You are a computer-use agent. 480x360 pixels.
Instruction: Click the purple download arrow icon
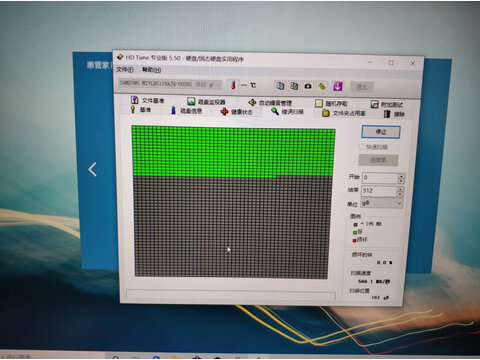[x=338, y=87]
